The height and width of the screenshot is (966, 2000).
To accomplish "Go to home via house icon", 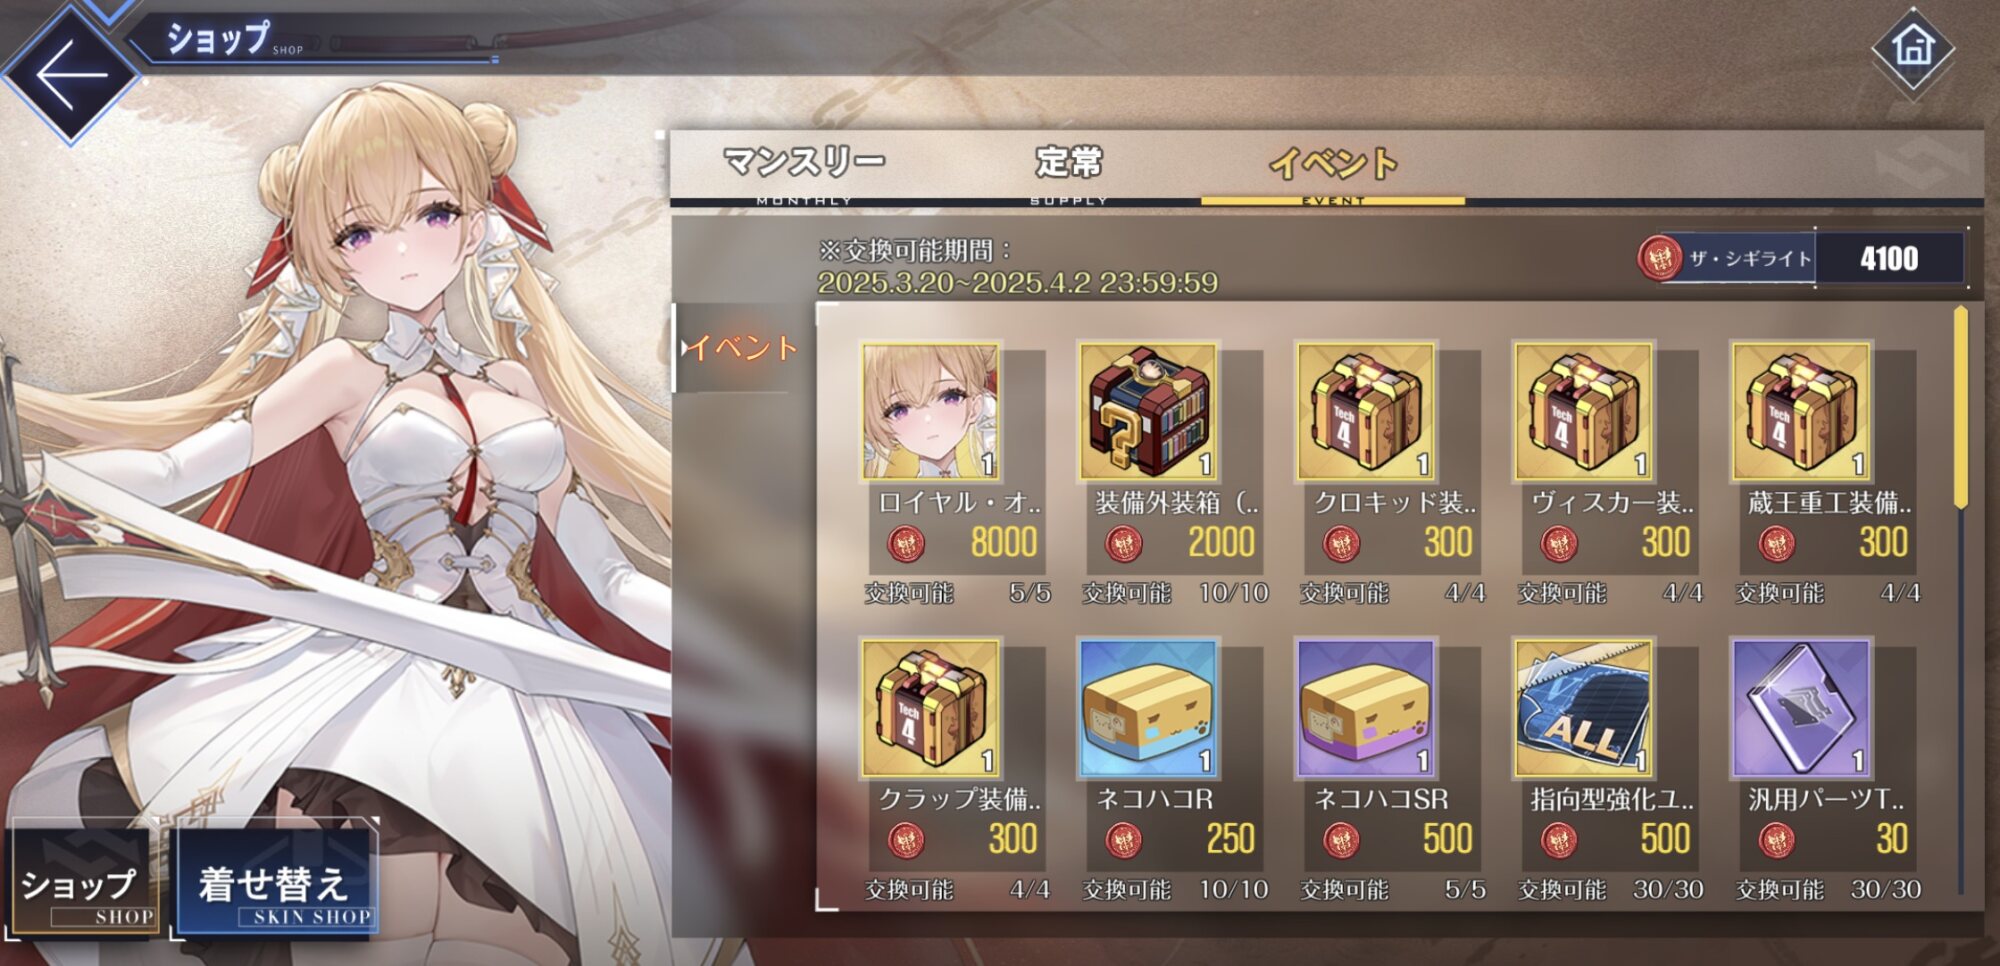I will pyautogui.click(x=1913, y=47).
